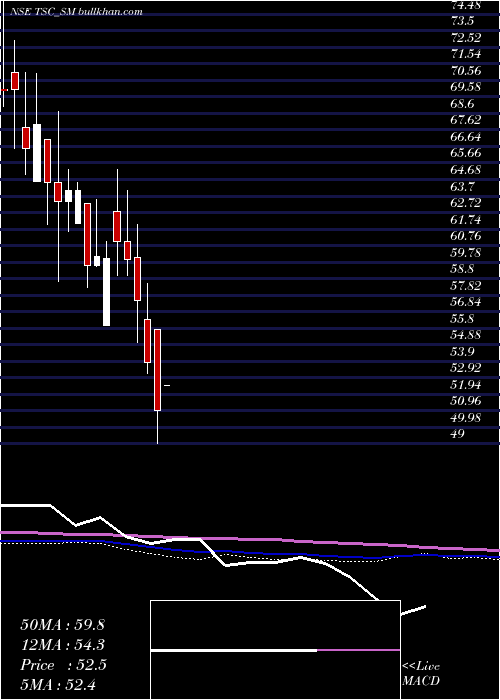Click the 52.92 price axis label
Image resolution: width=500 pixels, height=700 pixels.
click(467, 368)
